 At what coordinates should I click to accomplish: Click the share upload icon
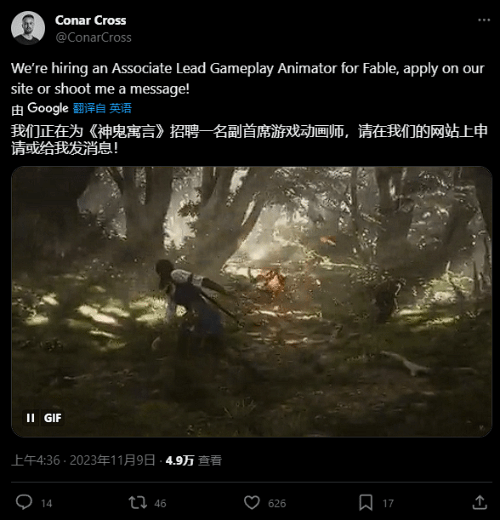click(480, 502)
